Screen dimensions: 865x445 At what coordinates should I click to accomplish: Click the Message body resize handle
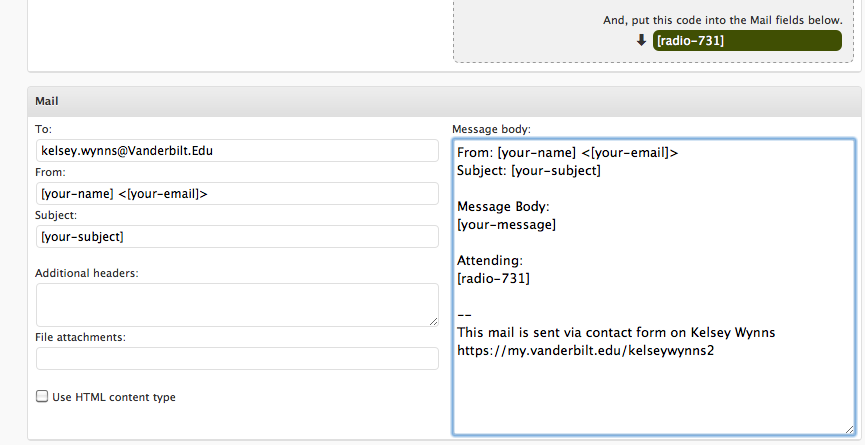pos(849,428)
